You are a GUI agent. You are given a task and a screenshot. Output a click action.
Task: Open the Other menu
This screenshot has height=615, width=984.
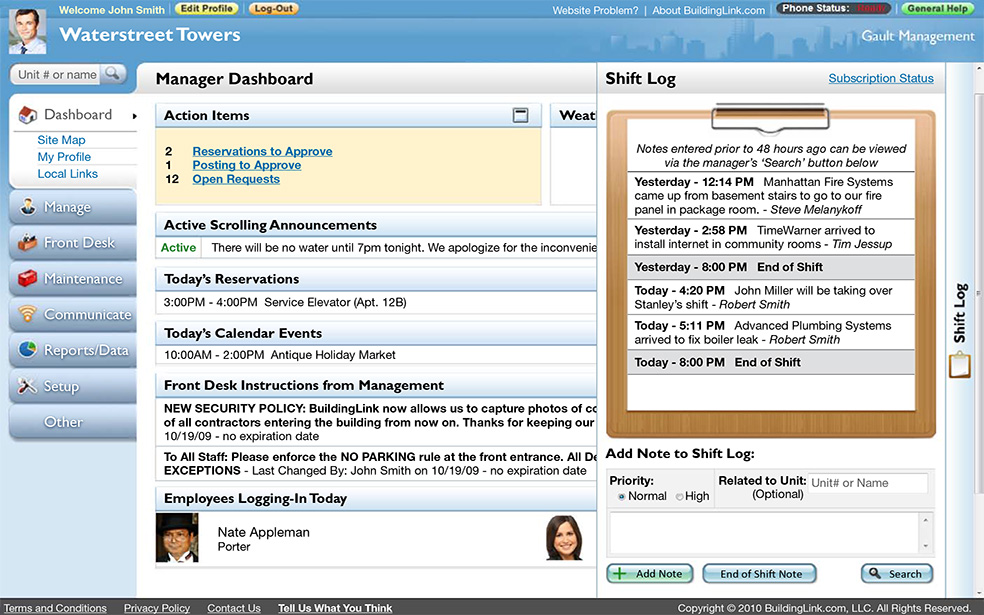[73, 422]
